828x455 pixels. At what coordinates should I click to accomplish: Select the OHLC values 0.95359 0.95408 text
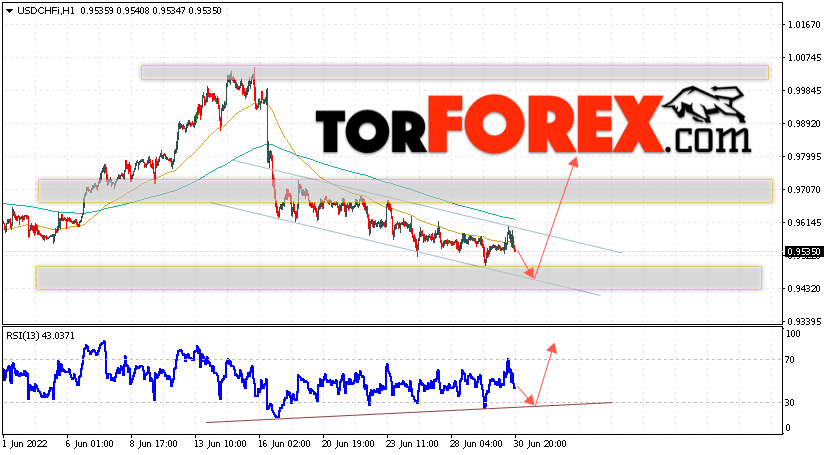(x=114, y=11)
